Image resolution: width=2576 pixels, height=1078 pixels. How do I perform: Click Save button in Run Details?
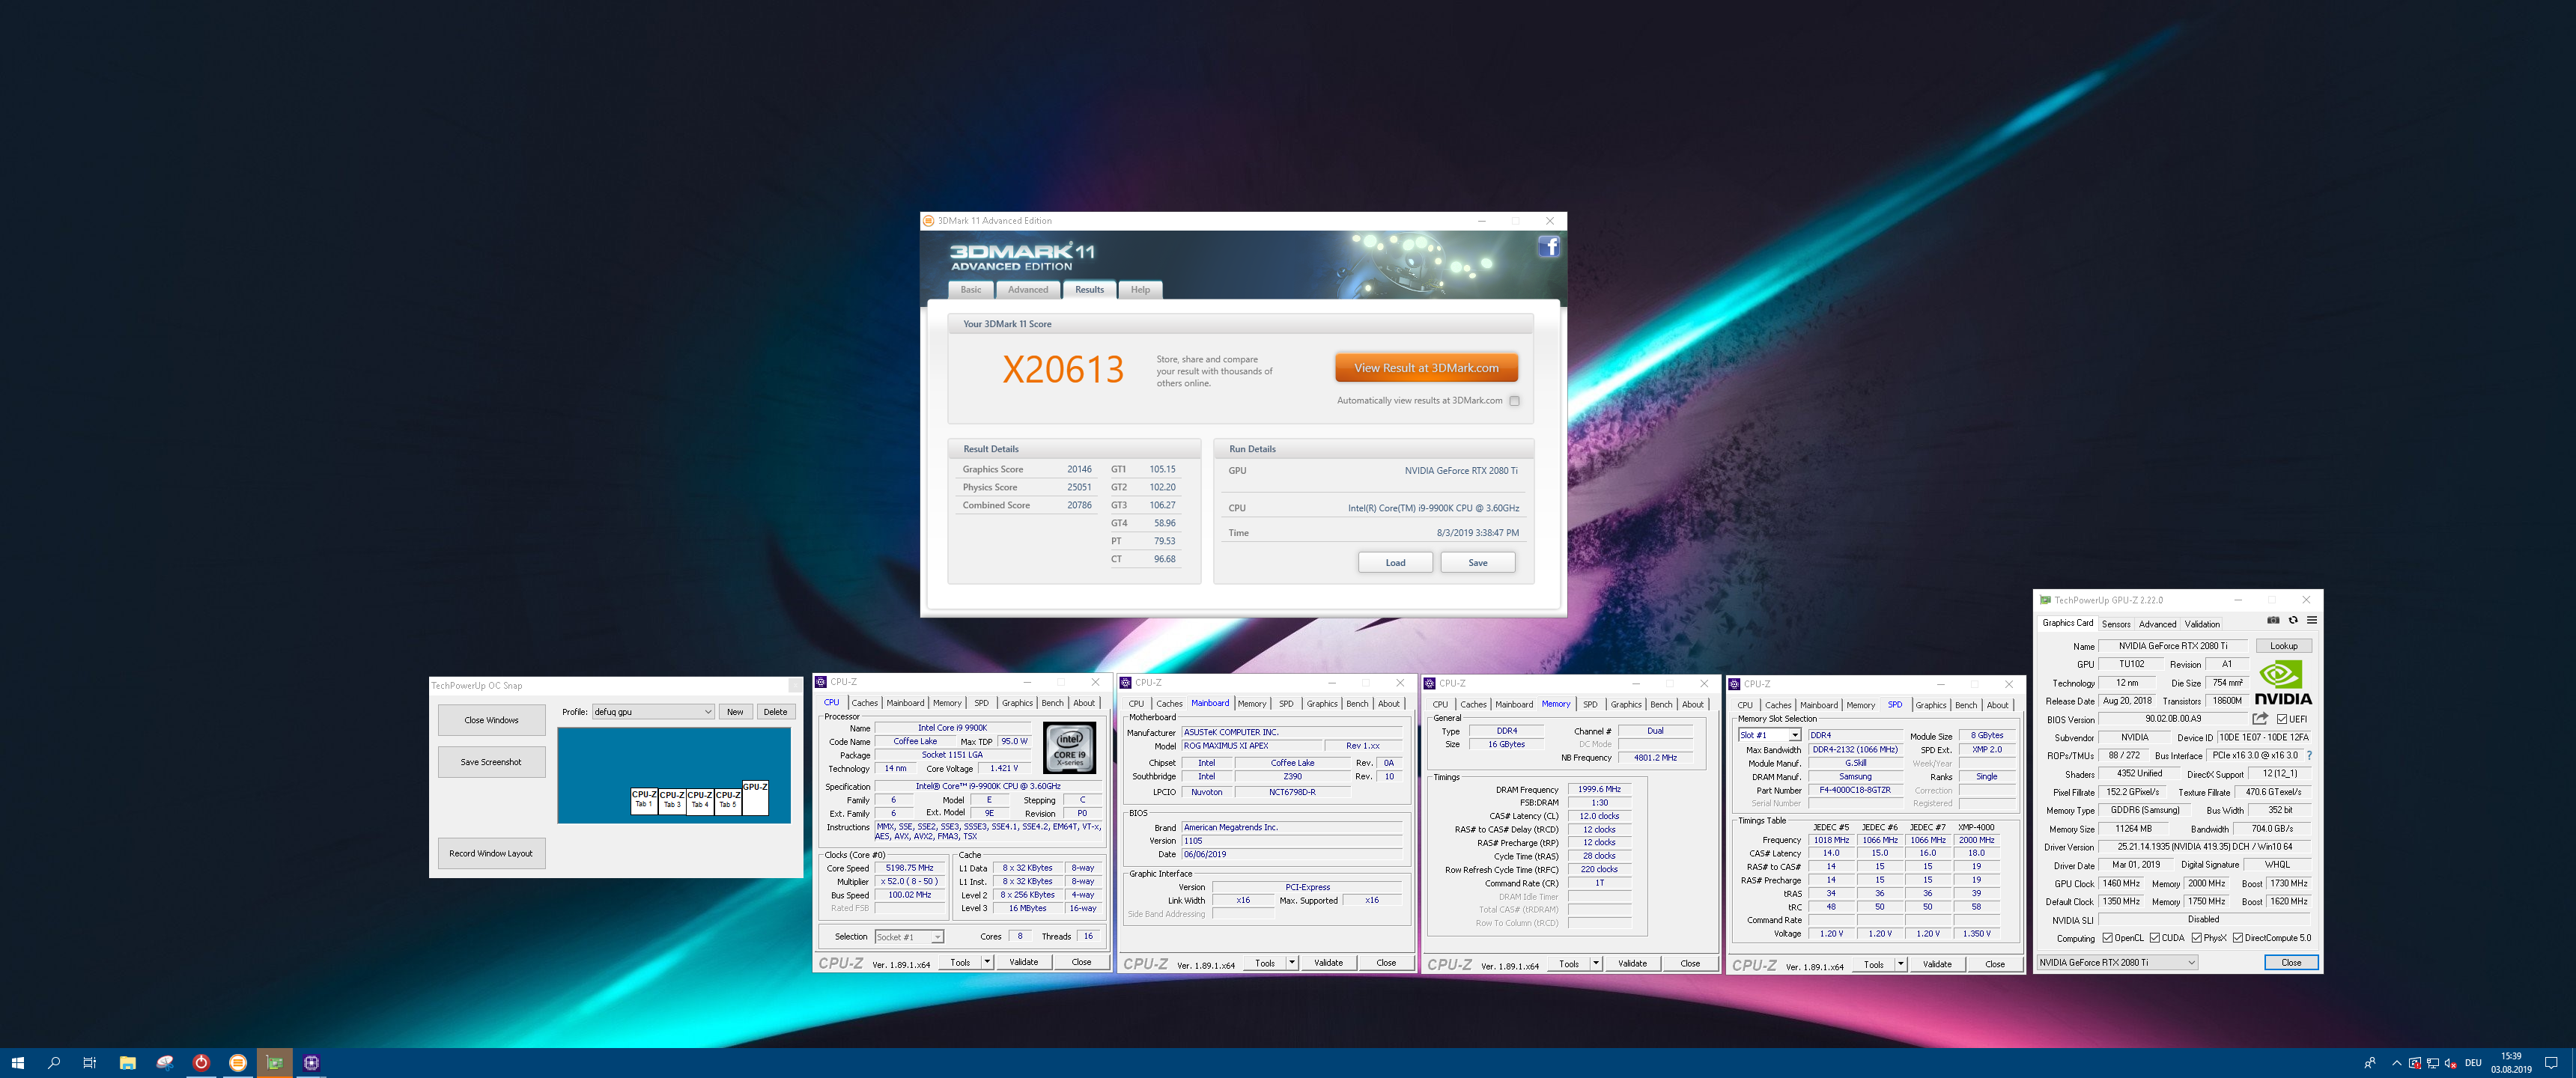1477,563
